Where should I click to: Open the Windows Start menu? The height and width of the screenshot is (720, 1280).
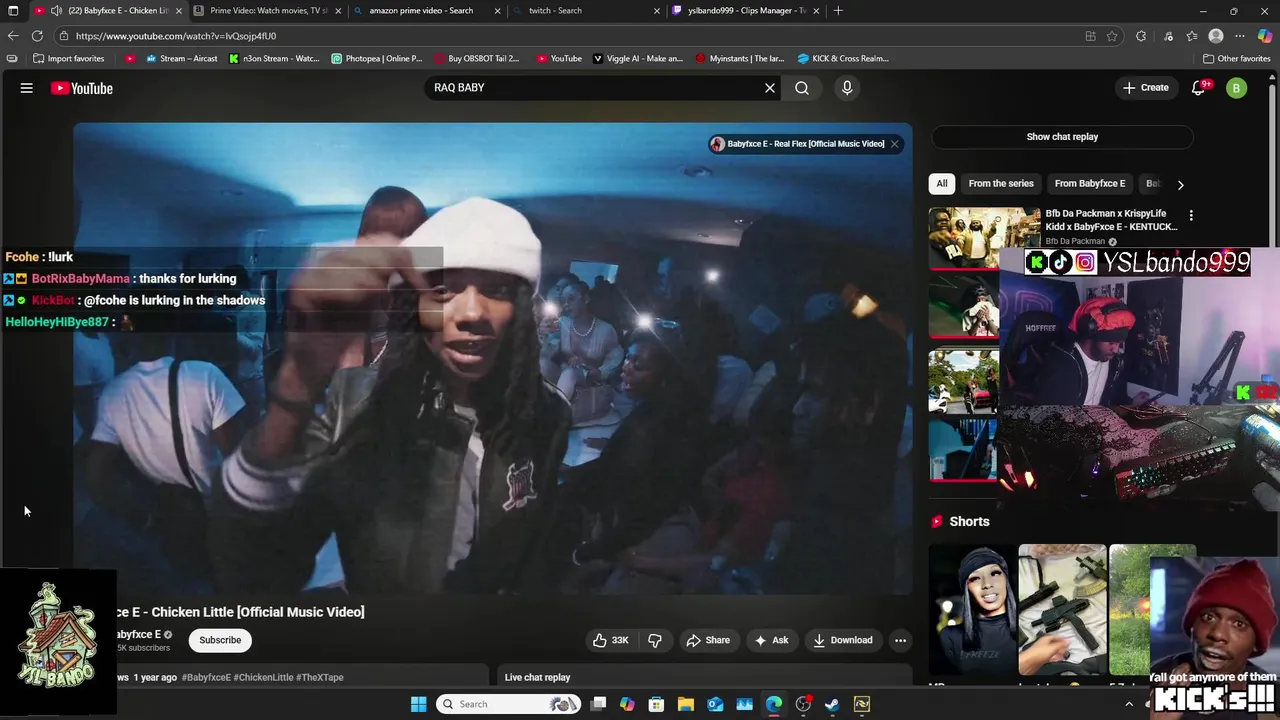click(419, 704)
